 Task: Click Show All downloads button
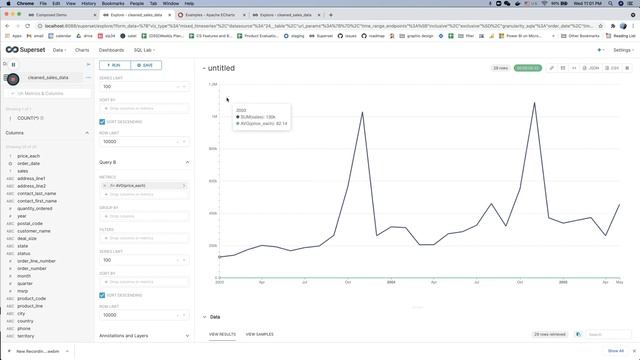pyautogui.click(x=616, y=351)
